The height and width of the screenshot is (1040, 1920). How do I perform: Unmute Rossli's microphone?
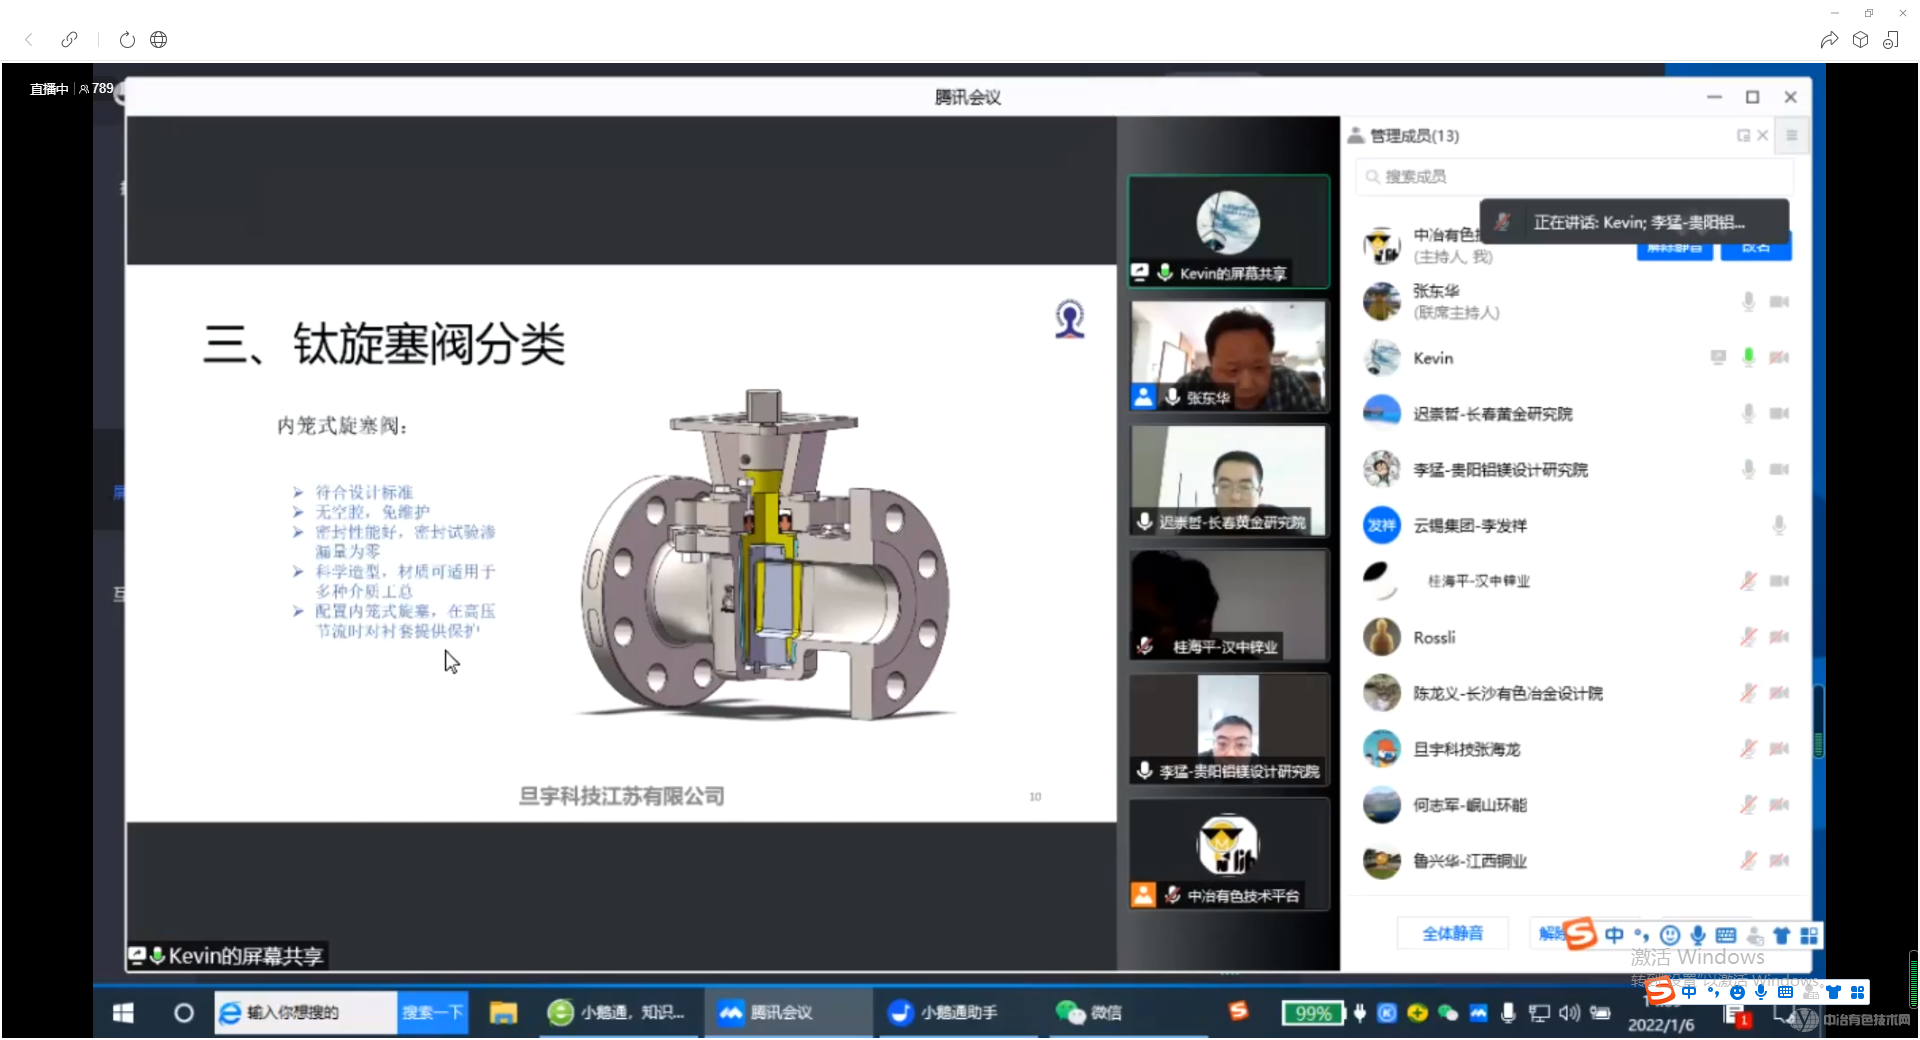(1748, 637)
